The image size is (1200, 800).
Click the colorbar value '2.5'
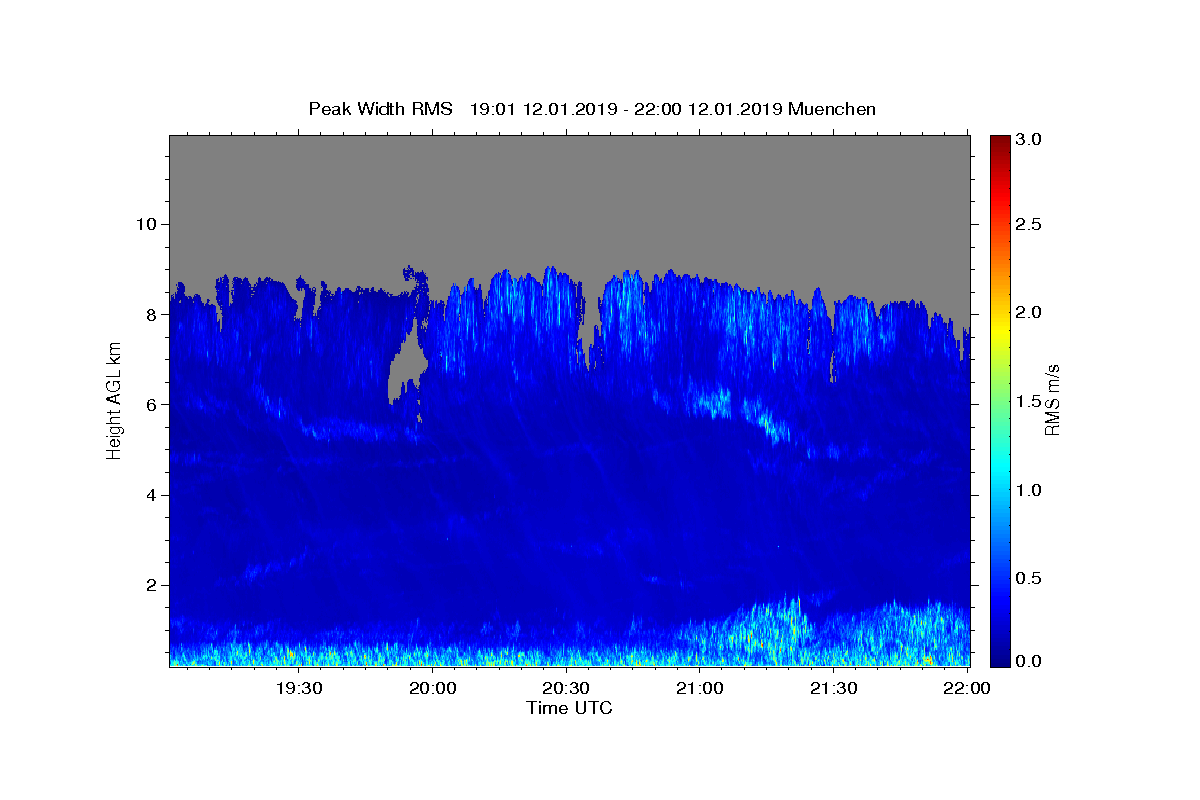coord(1029,224)
